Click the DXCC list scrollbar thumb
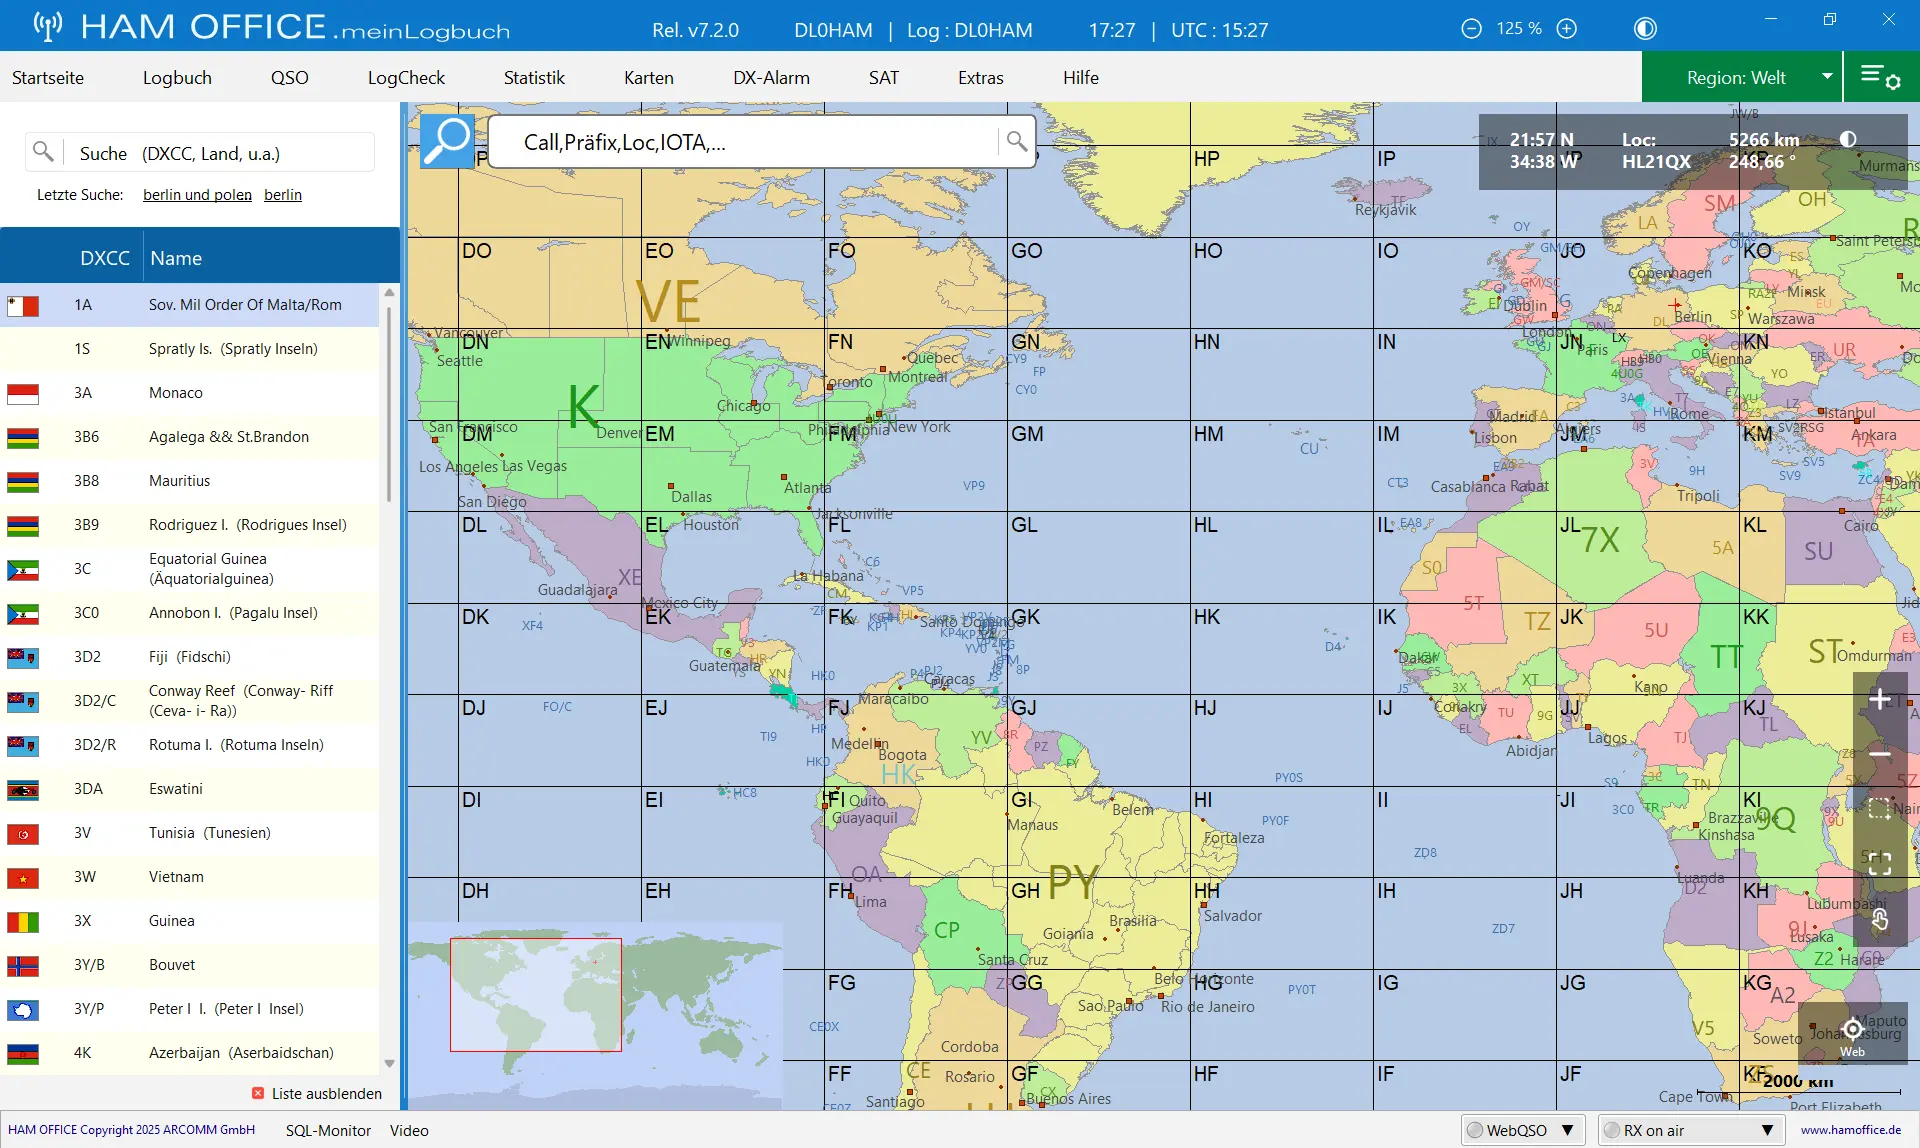Viewport: 1920px width, 1148px height. 389,405
